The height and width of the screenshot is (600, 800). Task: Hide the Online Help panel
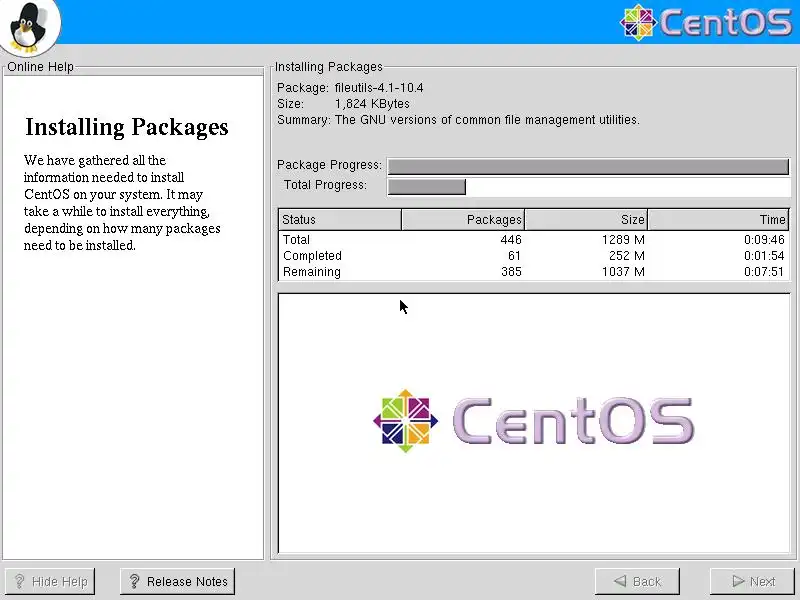pyautogui.click(x=50, y=581)
